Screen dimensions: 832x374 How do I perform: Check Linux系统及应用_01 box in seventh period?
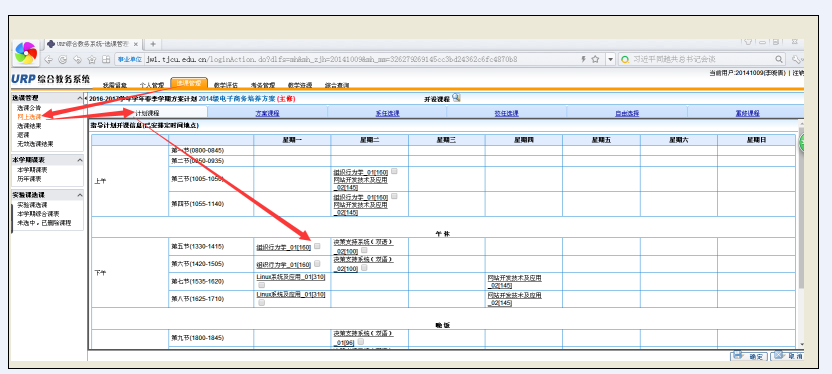coord(262,285)
